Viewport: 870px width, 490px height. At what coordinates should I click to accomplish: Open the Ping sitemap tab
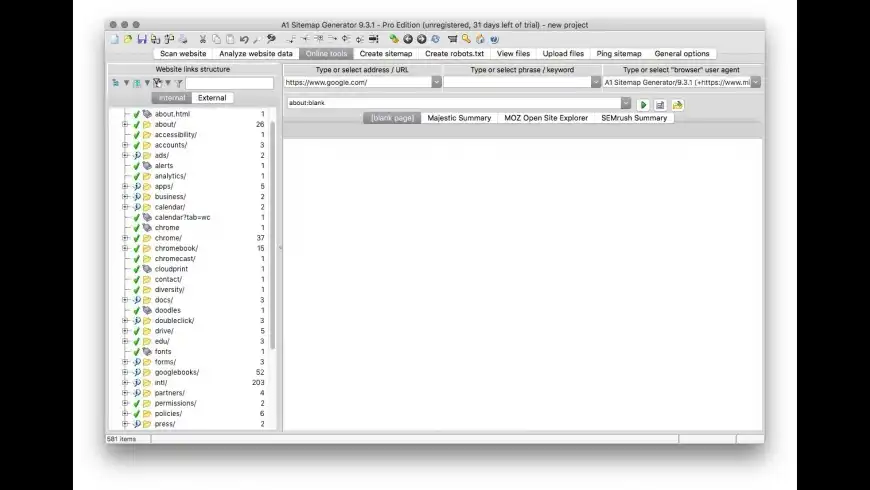point(619,54)
